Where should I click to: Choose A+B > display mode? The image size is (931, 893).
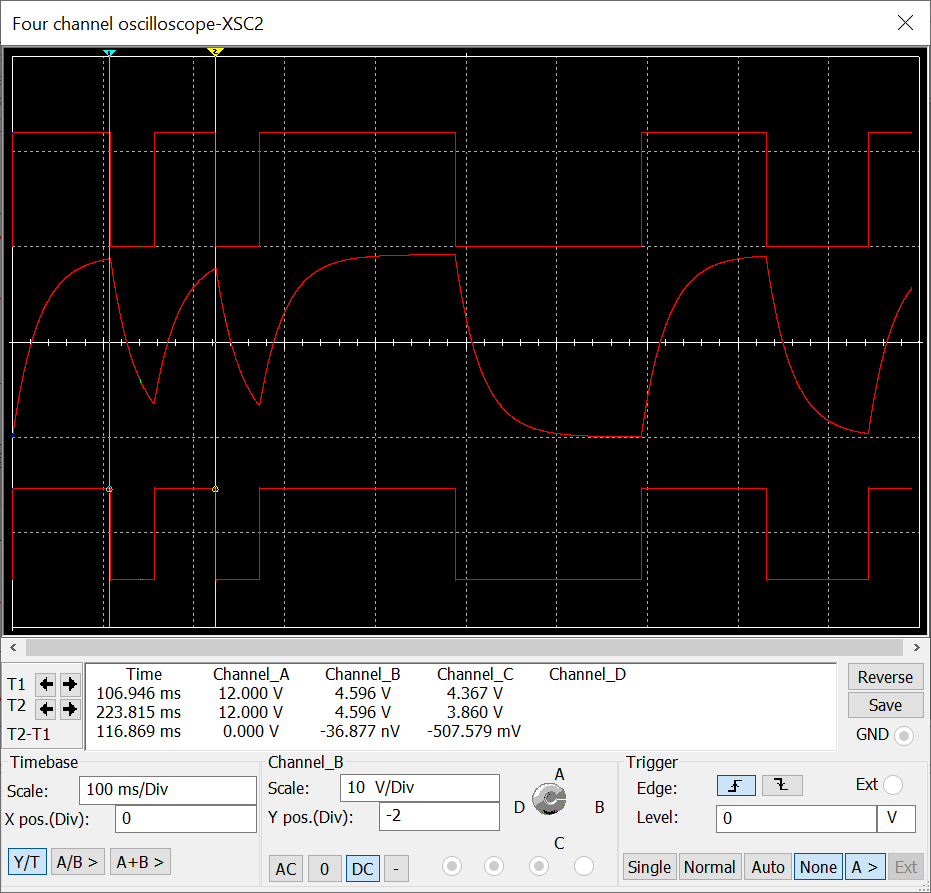tap(141, 862)
